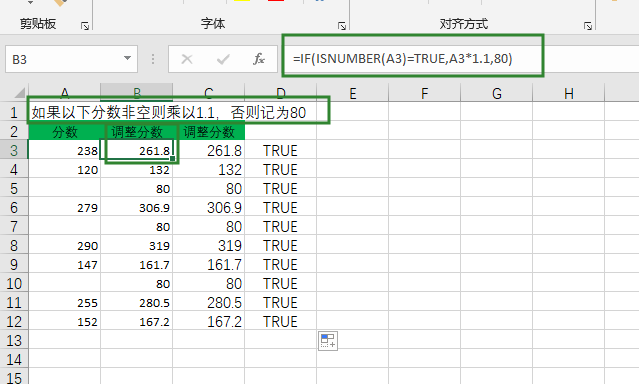Viewport: 639px width, 384px height.
Task: Select cell D12 showing TRUE
Action: click(280, 322)
